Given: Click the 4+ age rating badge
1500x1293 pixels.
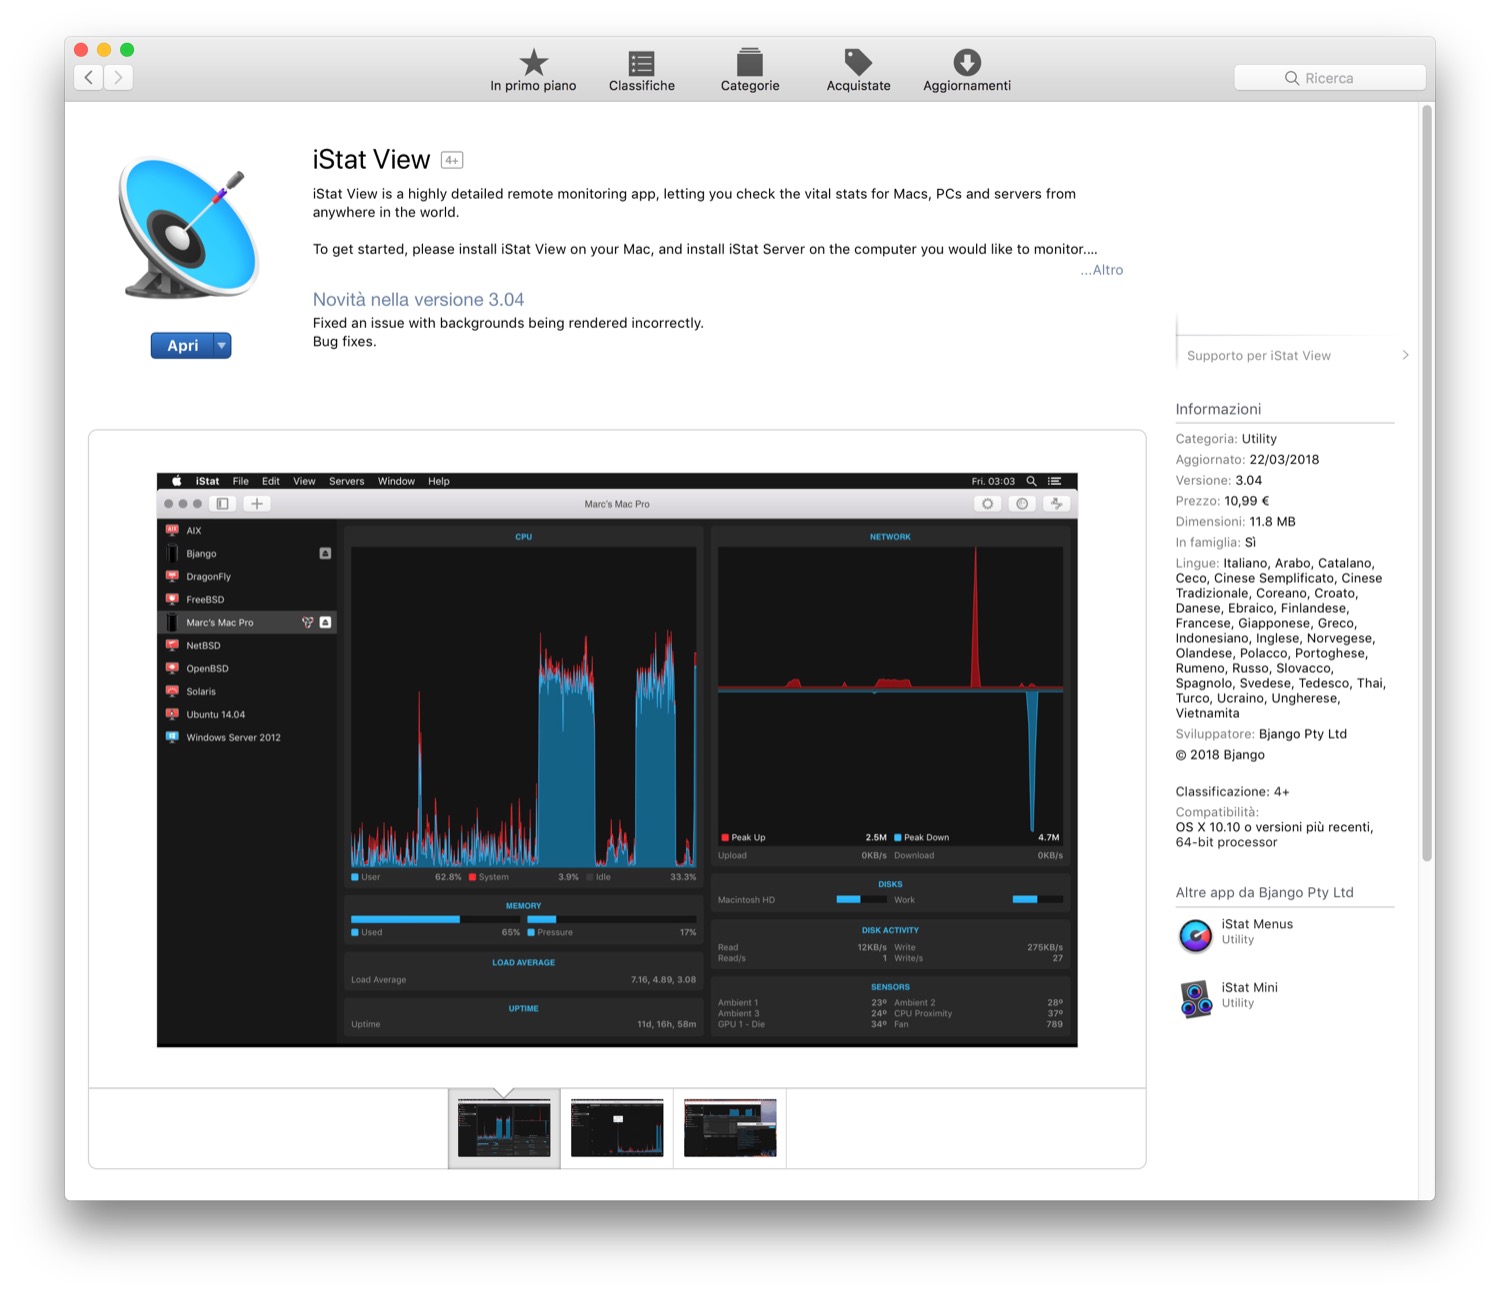Looking at the screenshot, I should coord(452,160).
